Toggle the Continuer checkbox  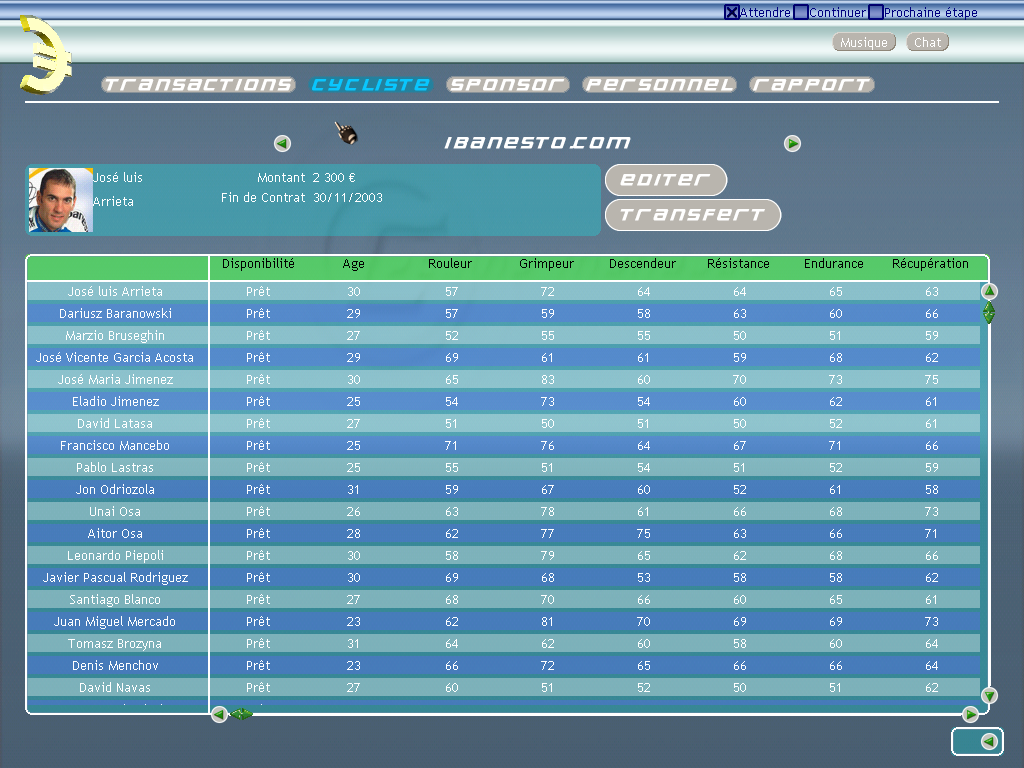[x=801, y=12]
